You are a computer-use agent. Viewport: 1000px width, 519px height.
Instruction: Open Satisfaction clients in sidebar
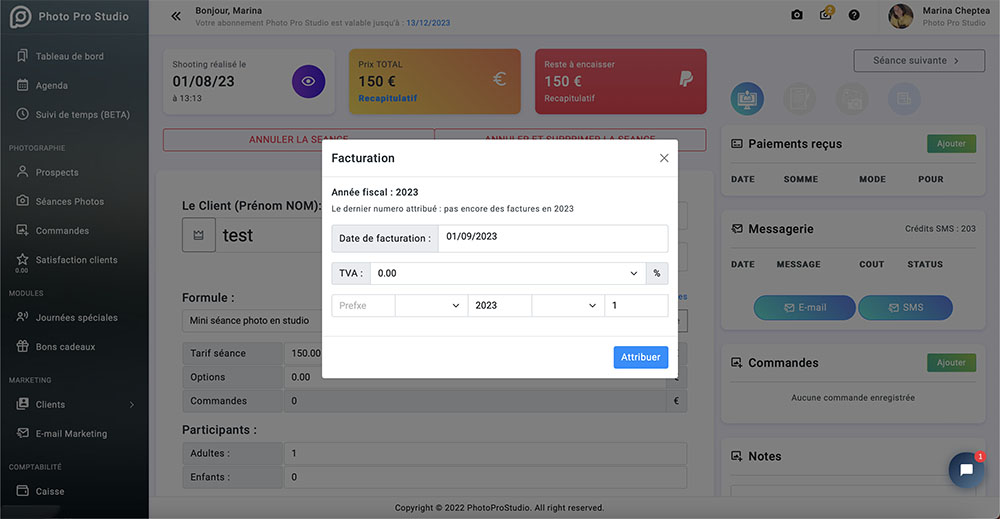click(x=76, y=260)
